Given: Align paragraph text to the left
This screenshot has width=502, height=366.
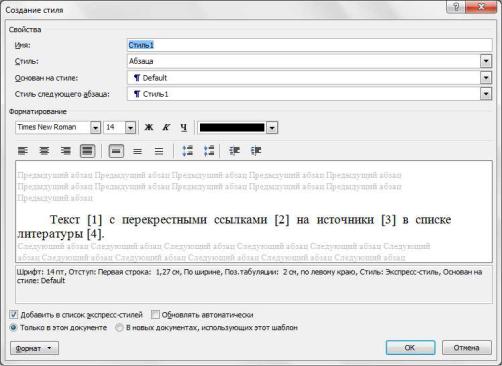Looking at the screenshot, I should coord(23,151).
